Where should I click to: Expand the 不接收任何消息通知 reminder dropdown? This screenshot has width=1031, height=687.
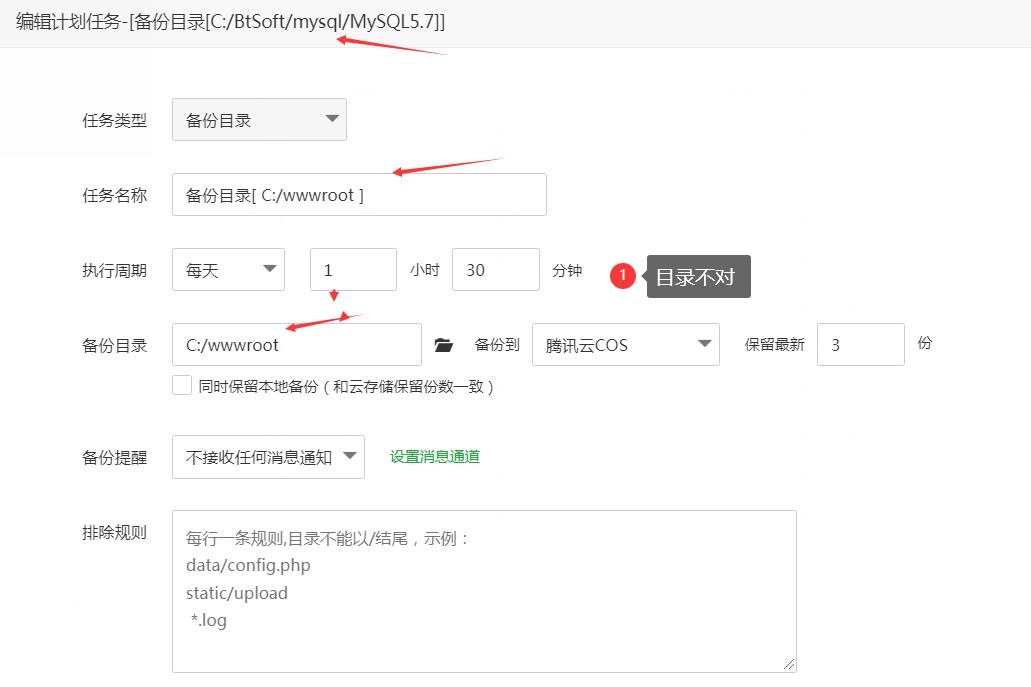coord(268,457)
